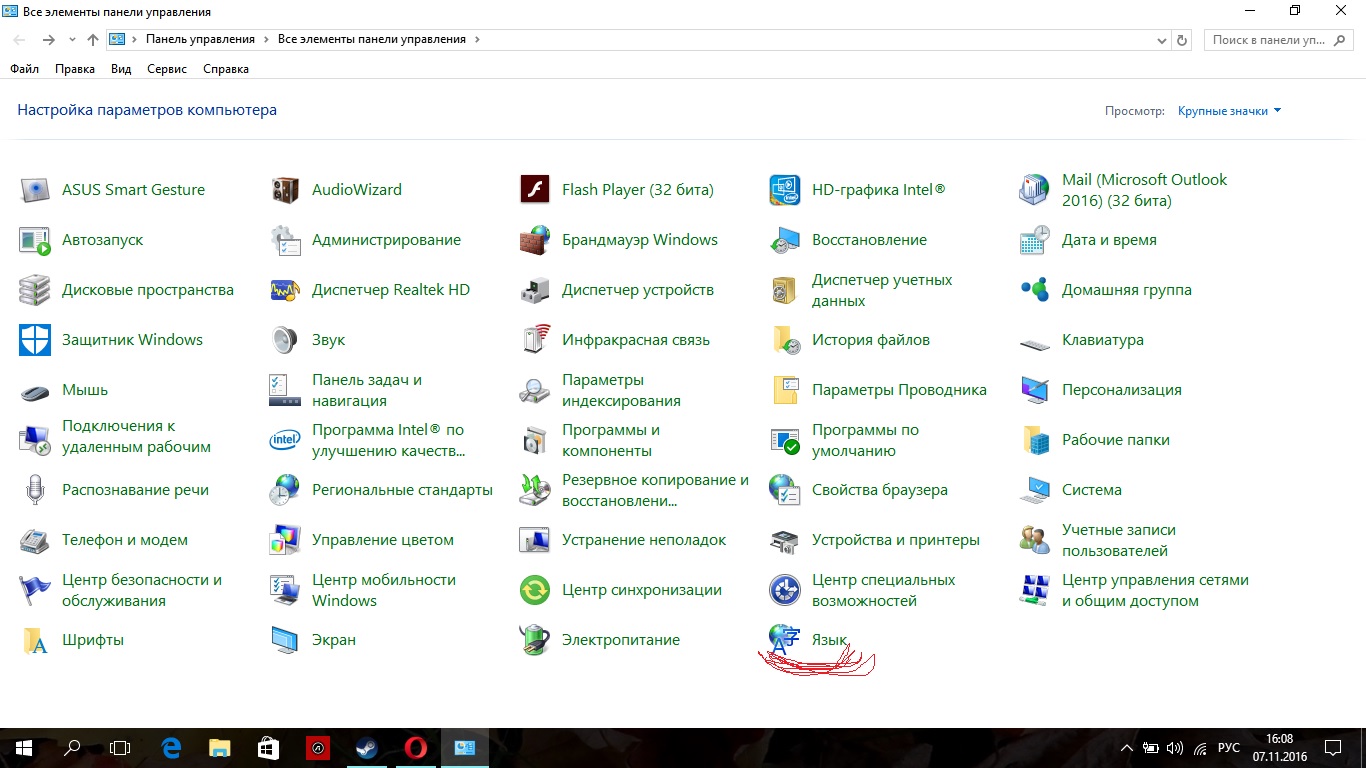Open the Сервис menu
Screen dimensions: 1366x768
[x=167, y=69]
